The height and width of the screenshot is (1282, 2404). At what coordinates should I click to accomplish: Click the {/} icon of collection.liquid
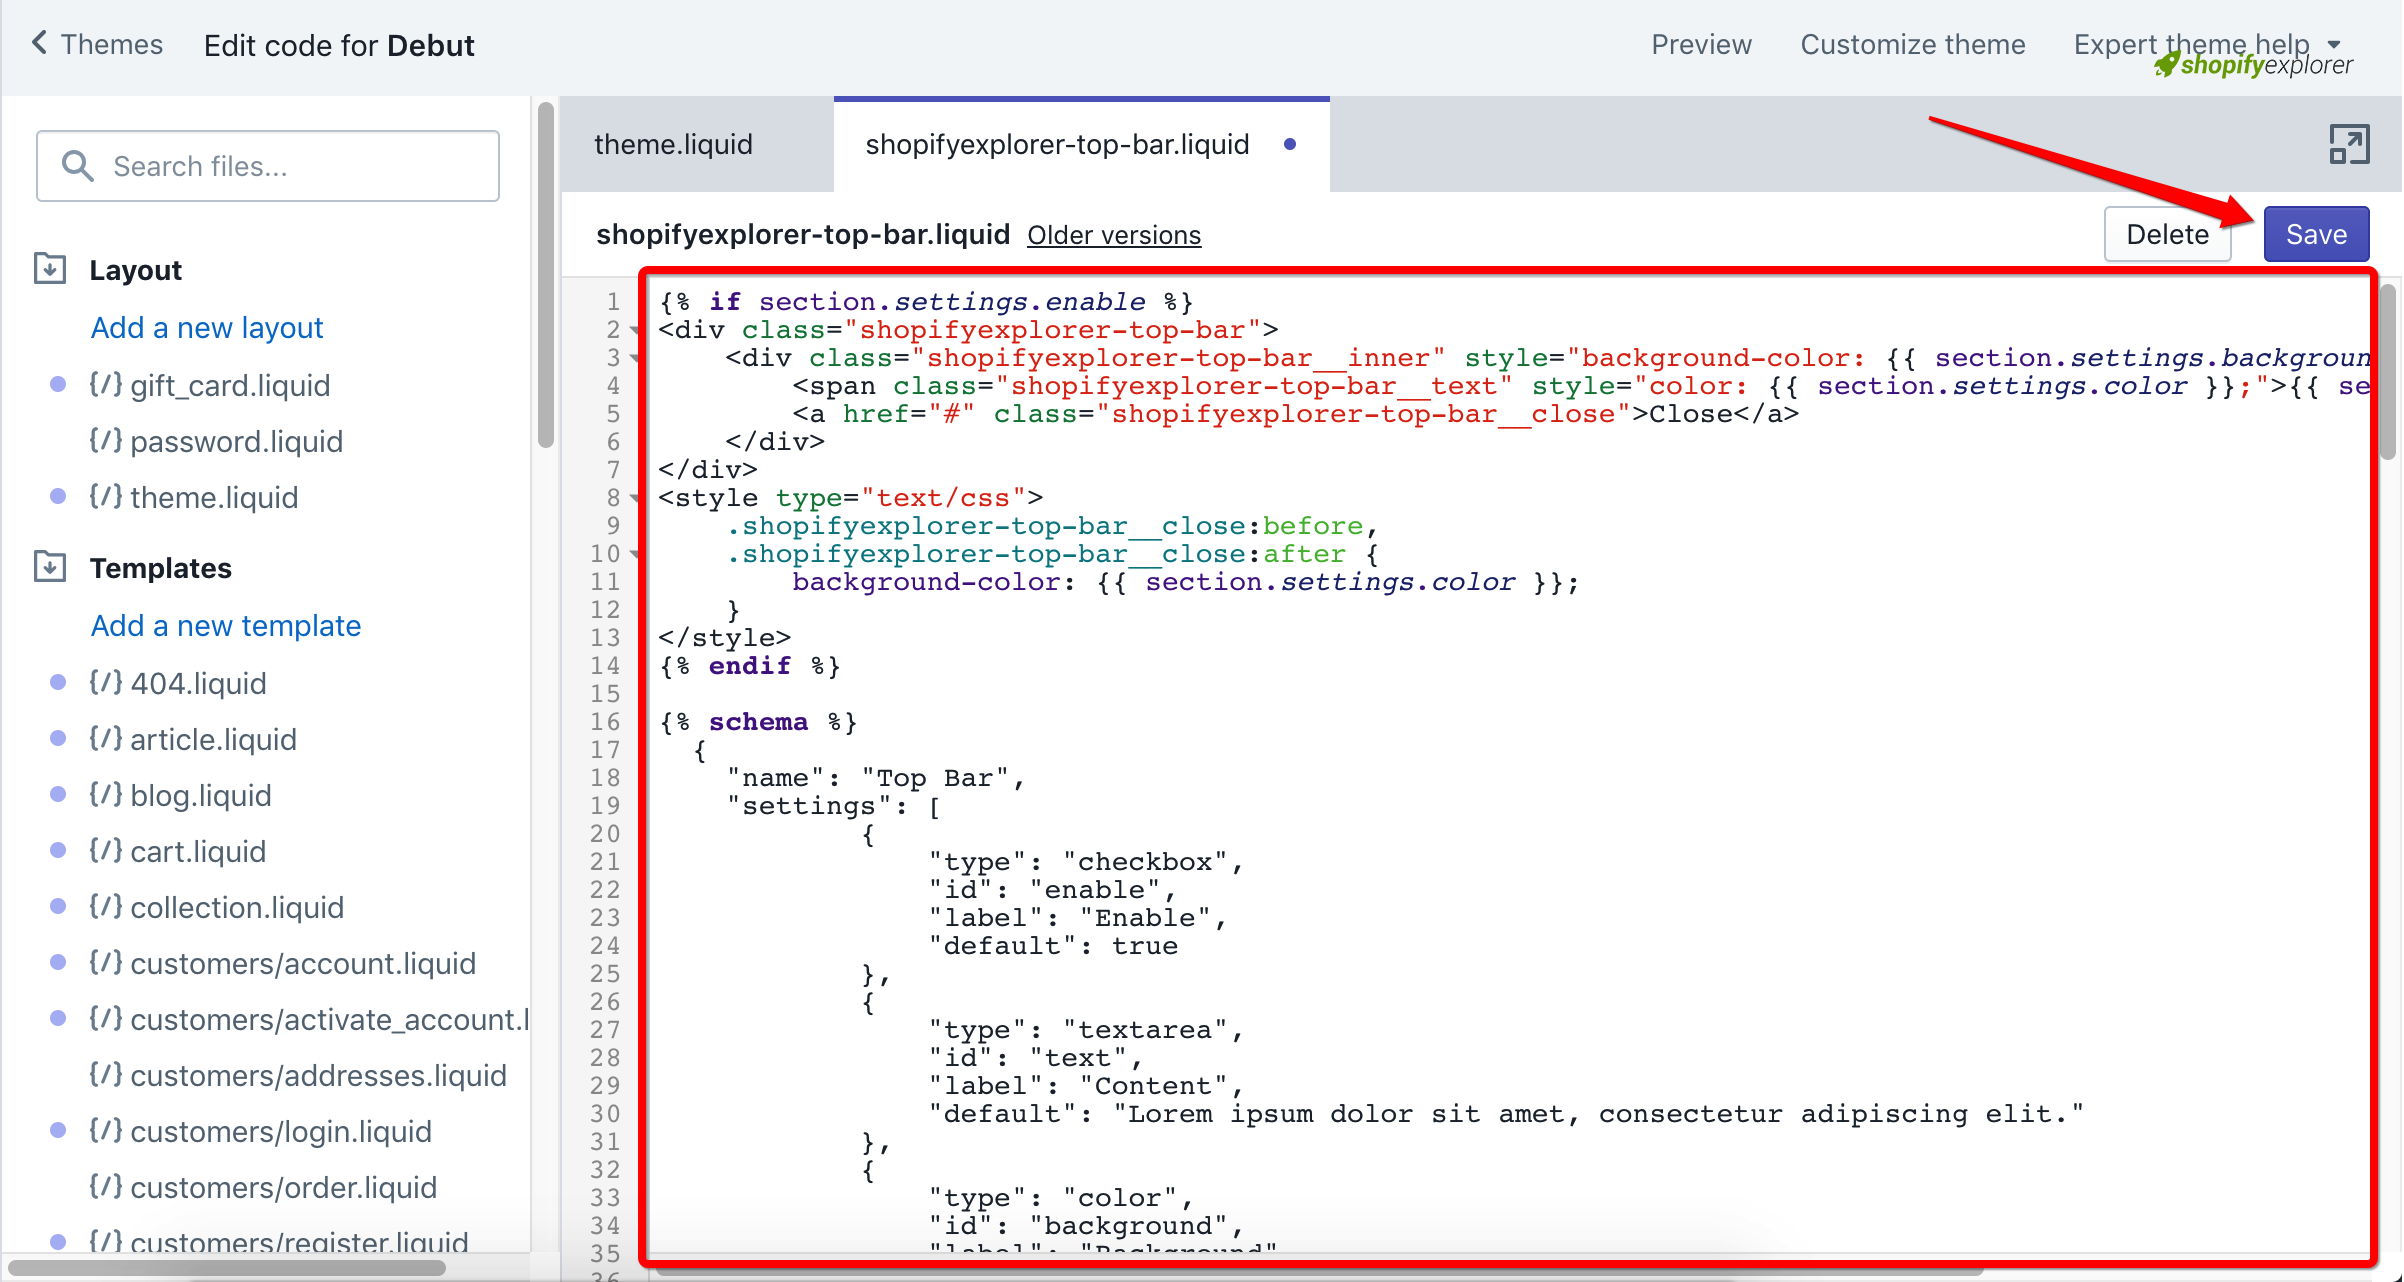pos(105,906)
